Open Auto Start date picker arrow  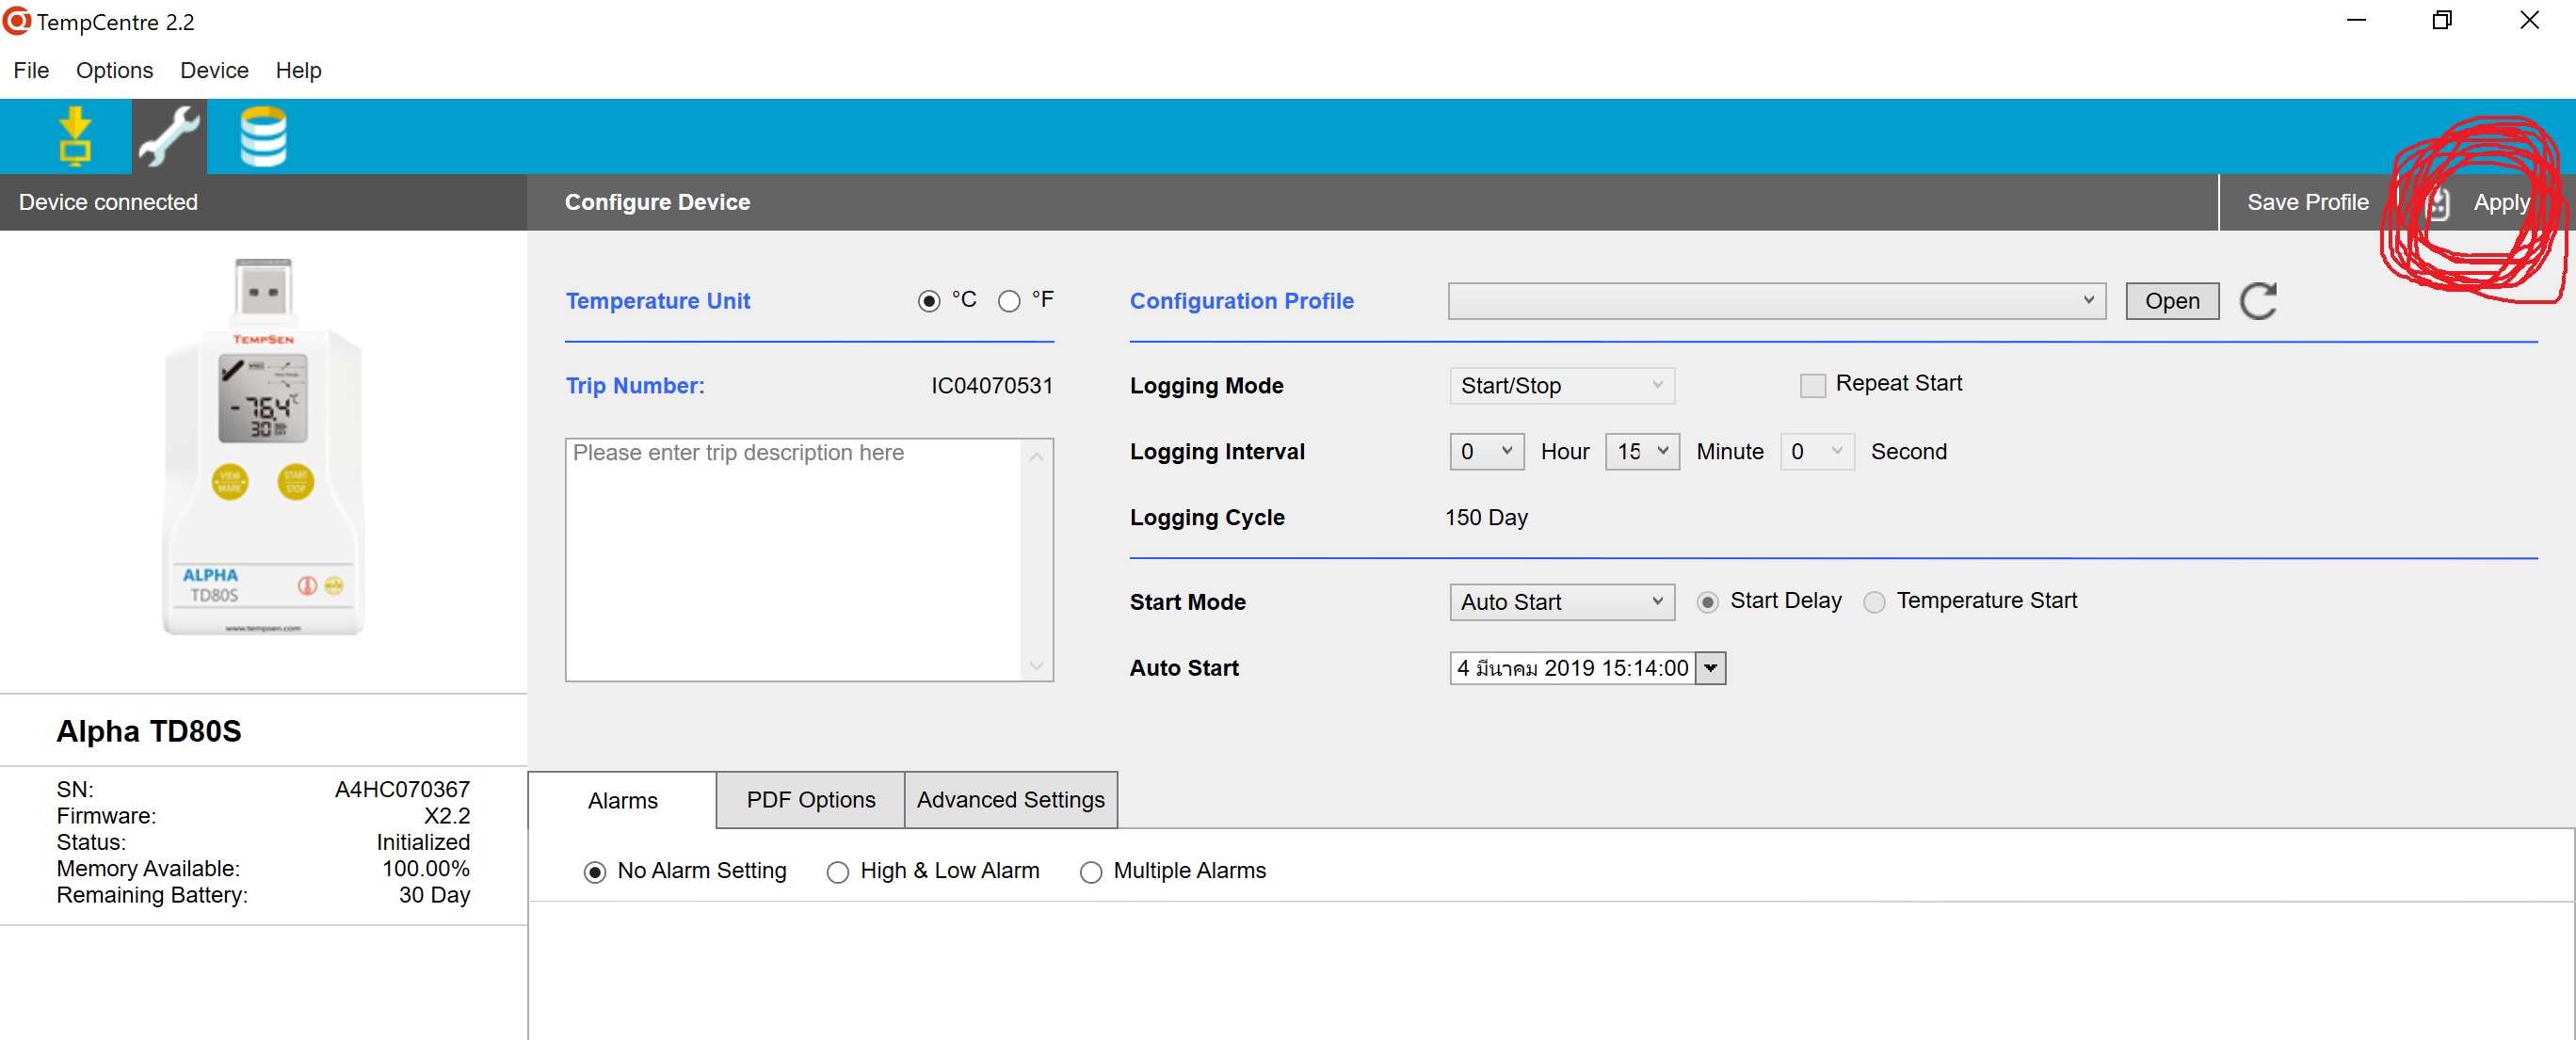1711,668
